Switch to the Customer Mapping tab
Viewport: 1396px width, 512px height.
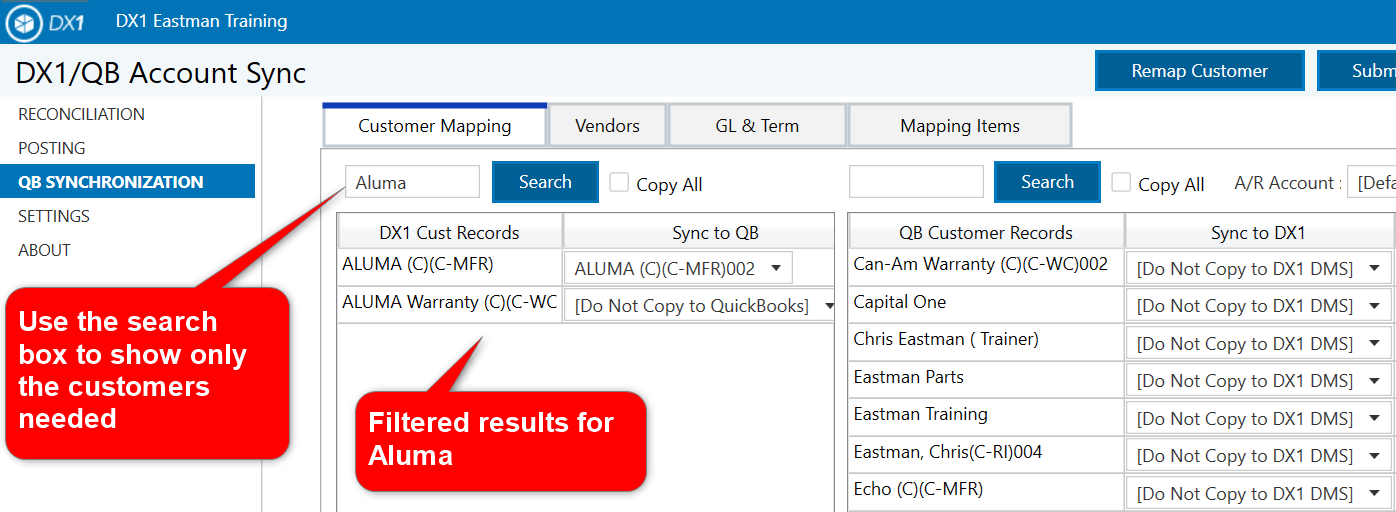point(435,126)
